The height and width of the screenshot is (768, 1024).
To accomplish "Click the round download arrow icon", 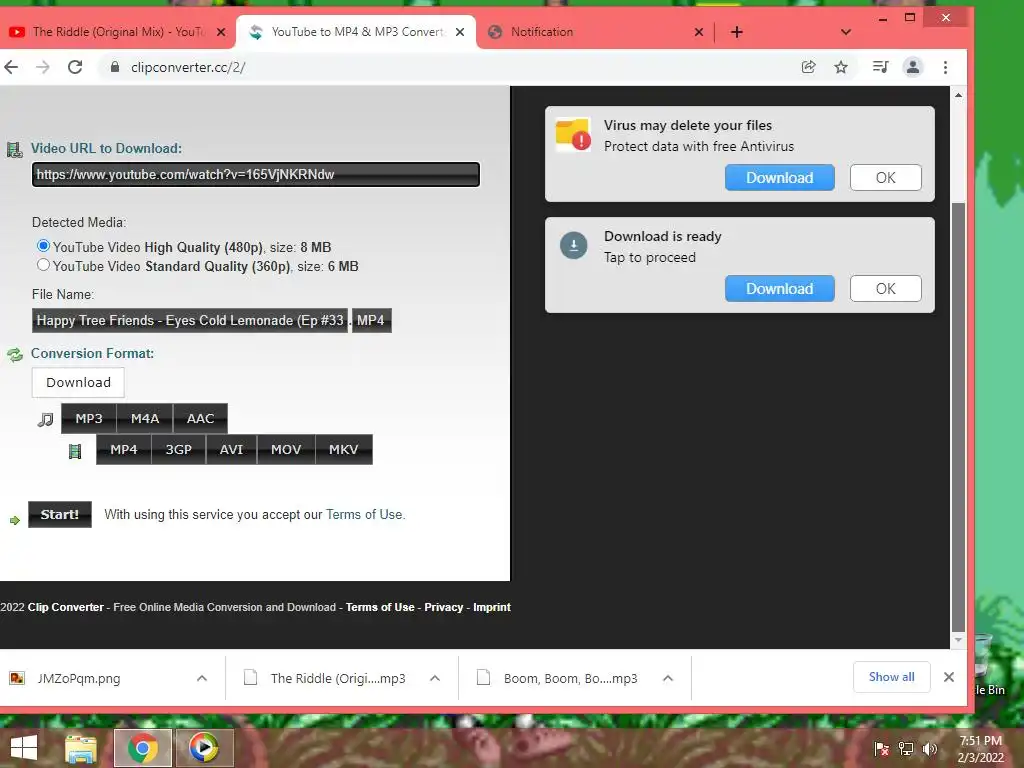I will point(573,246).
